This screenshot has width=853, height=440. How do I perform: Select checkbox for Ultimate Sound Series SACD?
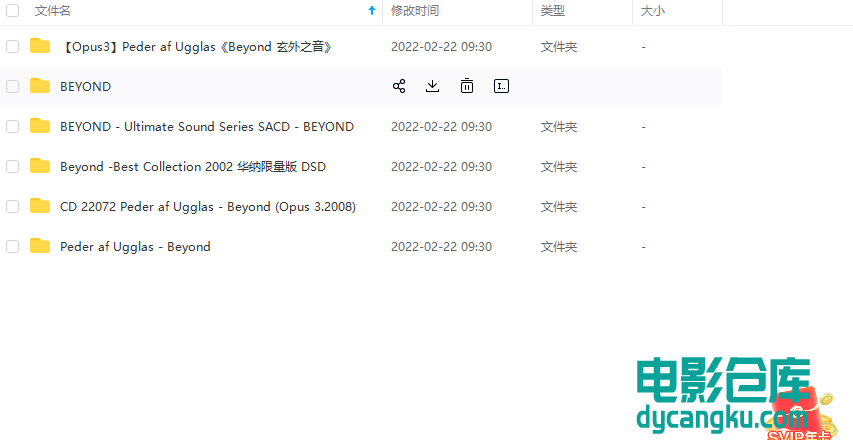point(13,127)
